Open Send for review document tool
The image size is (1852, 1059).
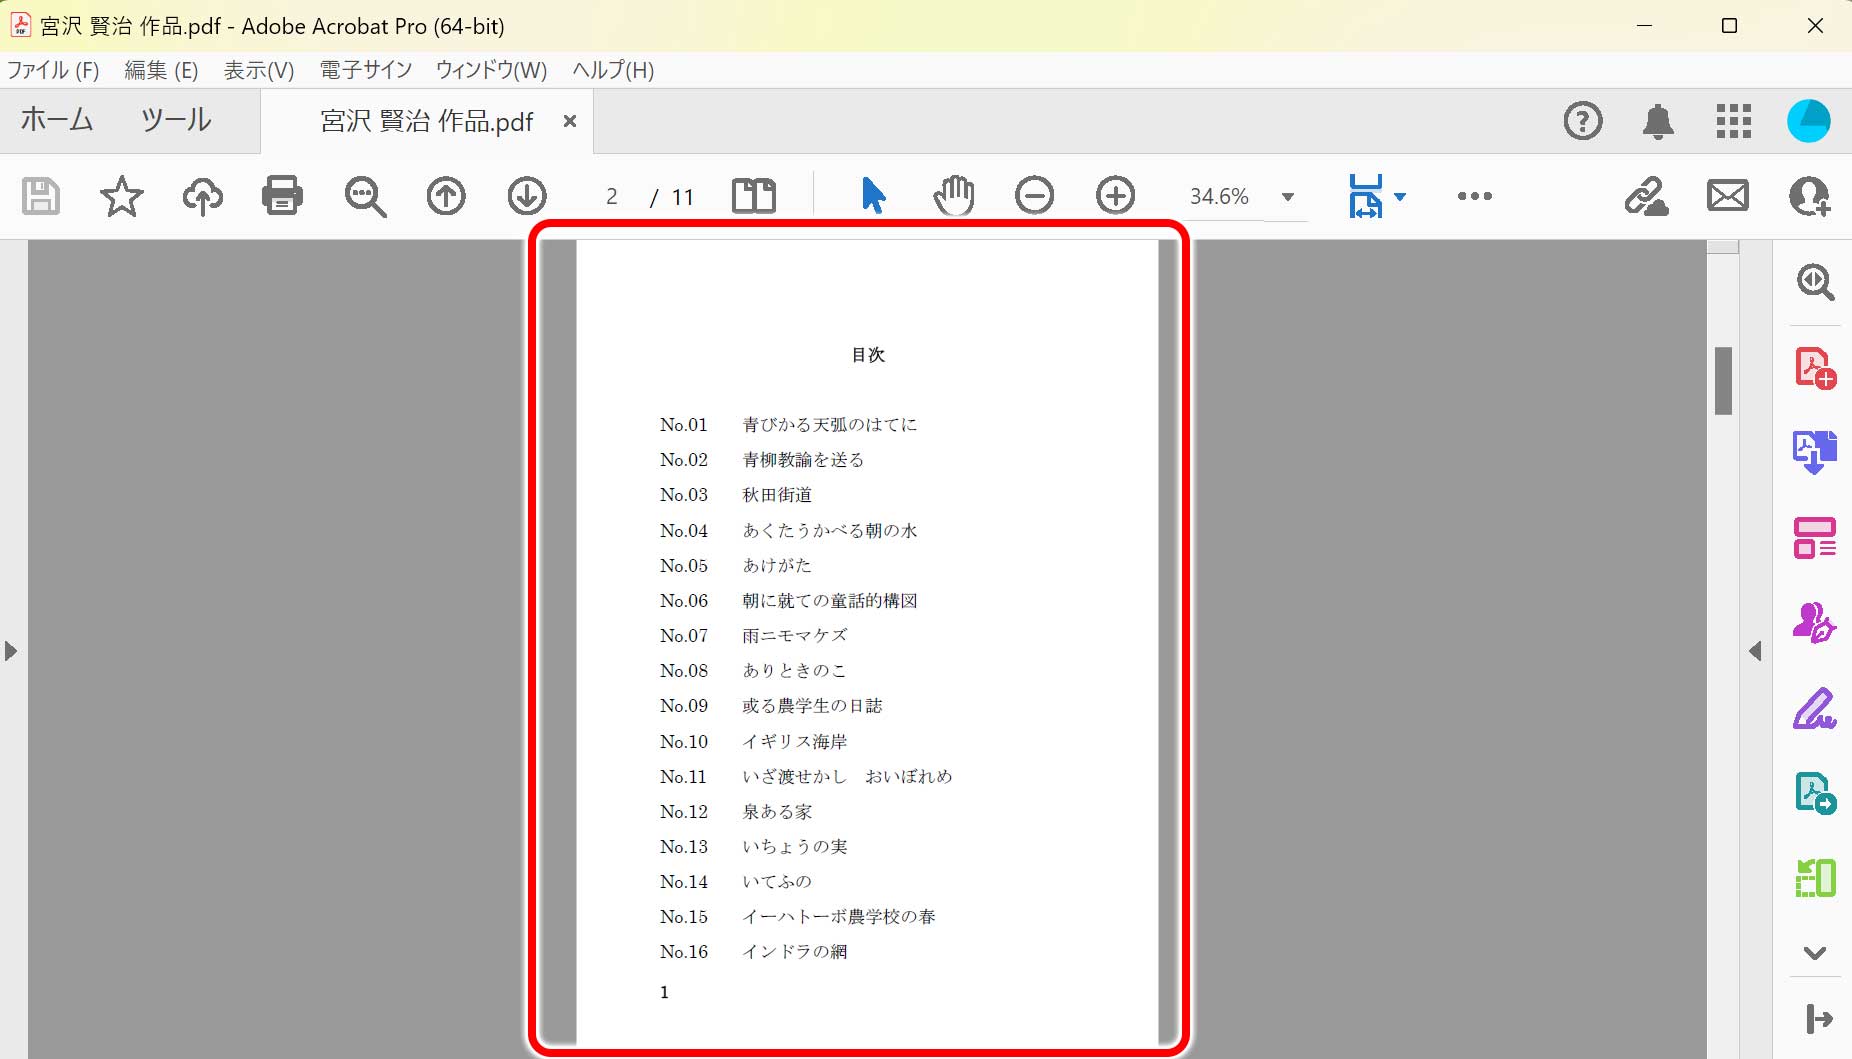[1815, 794]
